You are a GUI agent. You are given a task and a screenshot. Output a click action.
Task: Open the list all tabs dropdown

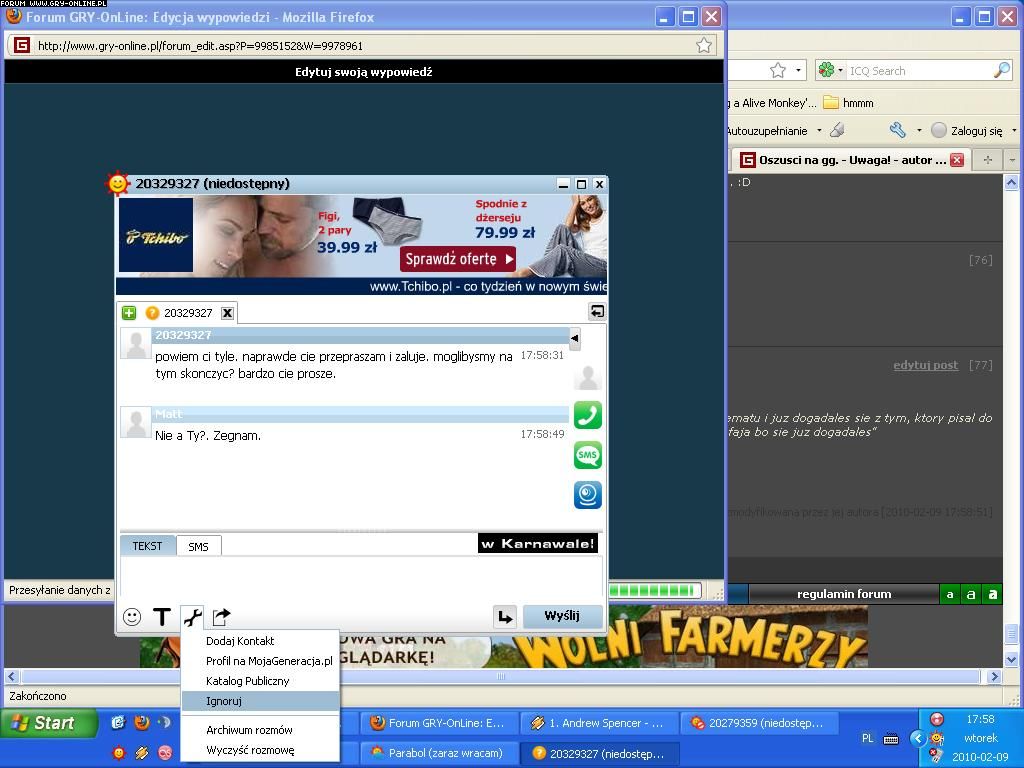point(1012,160)
